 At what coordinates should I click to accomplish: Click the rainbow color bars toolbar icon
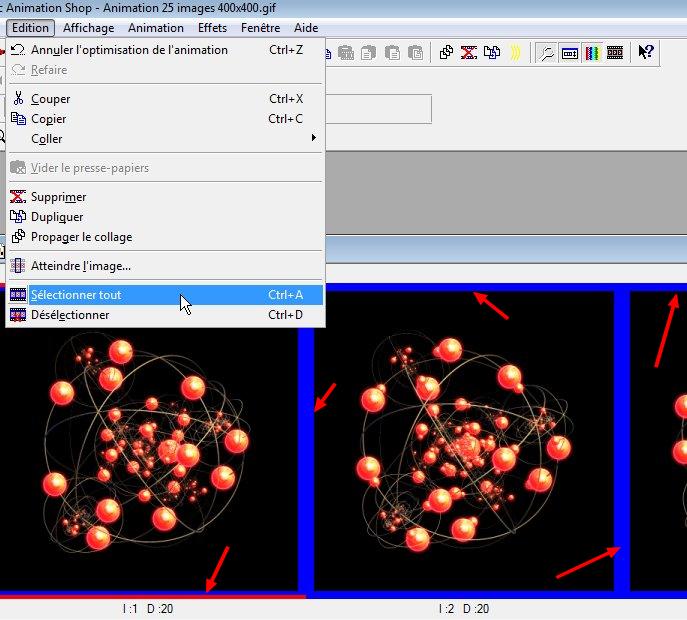[593, 53]
